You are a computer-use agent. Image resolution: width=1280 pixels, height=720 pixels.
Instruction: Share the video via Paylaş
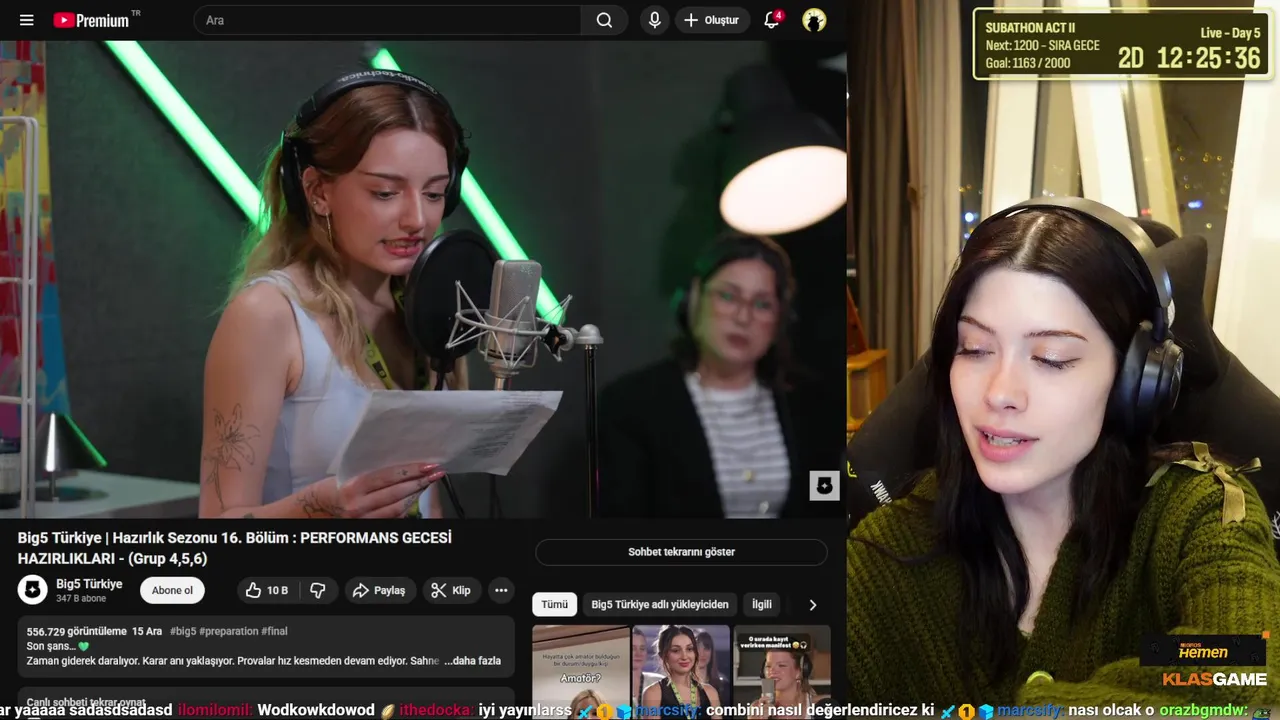(379, 590)
